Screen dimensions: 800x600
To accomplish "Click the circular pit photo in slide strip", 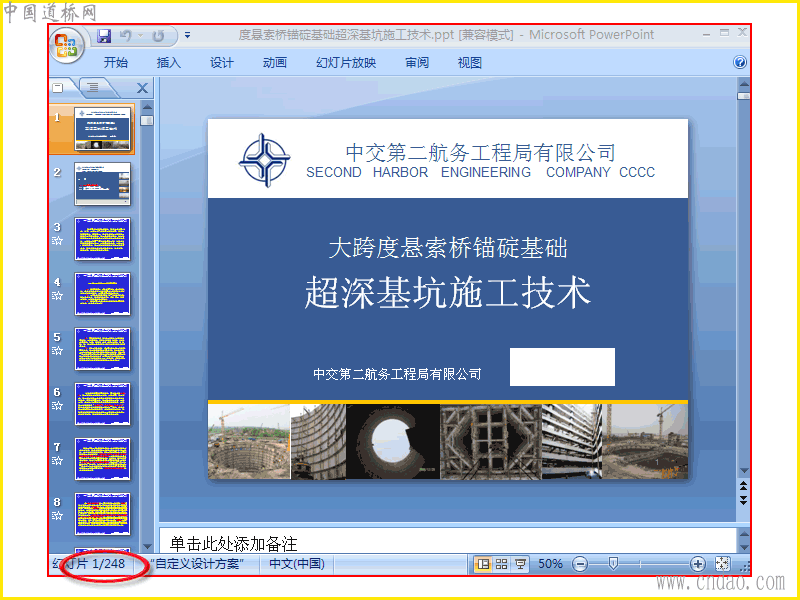I will click(248, 442).
